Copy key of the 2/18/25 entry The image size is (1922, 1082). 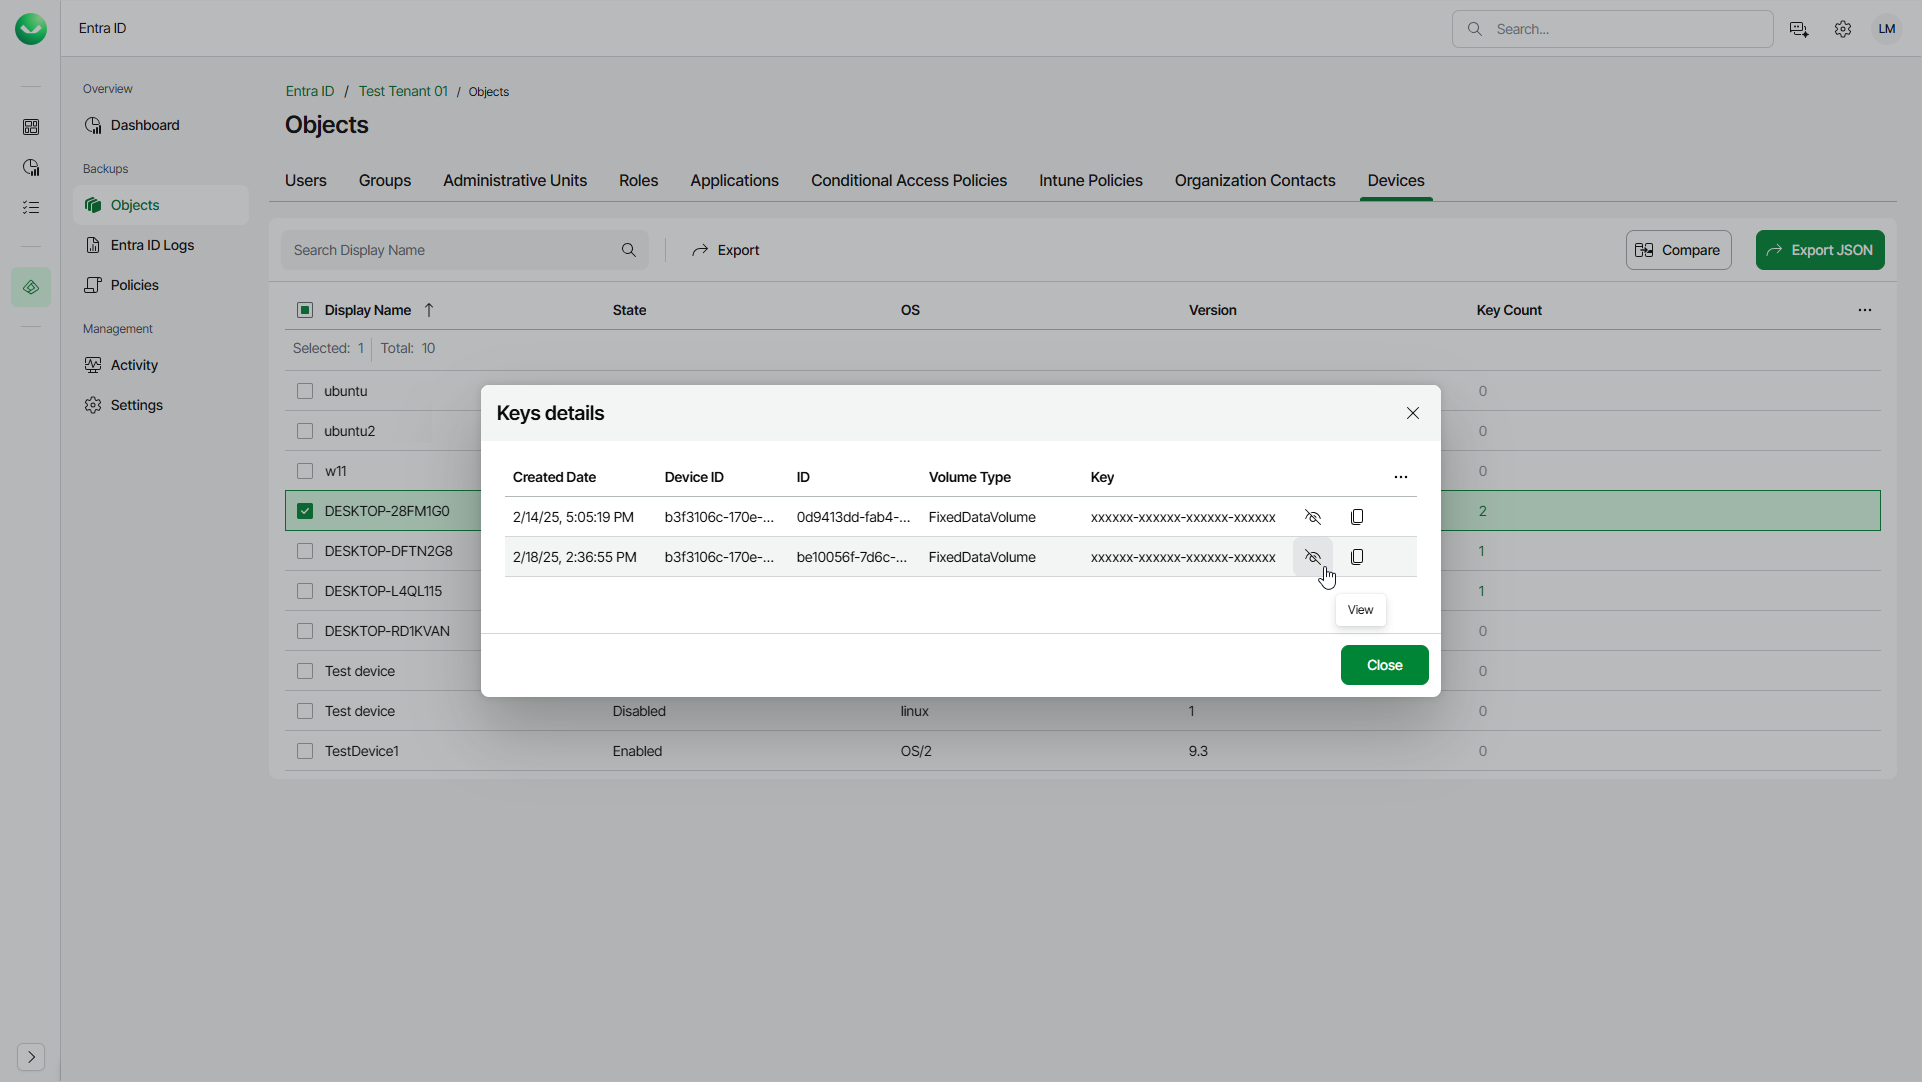pyautogui.click(x=1357, y=557)
